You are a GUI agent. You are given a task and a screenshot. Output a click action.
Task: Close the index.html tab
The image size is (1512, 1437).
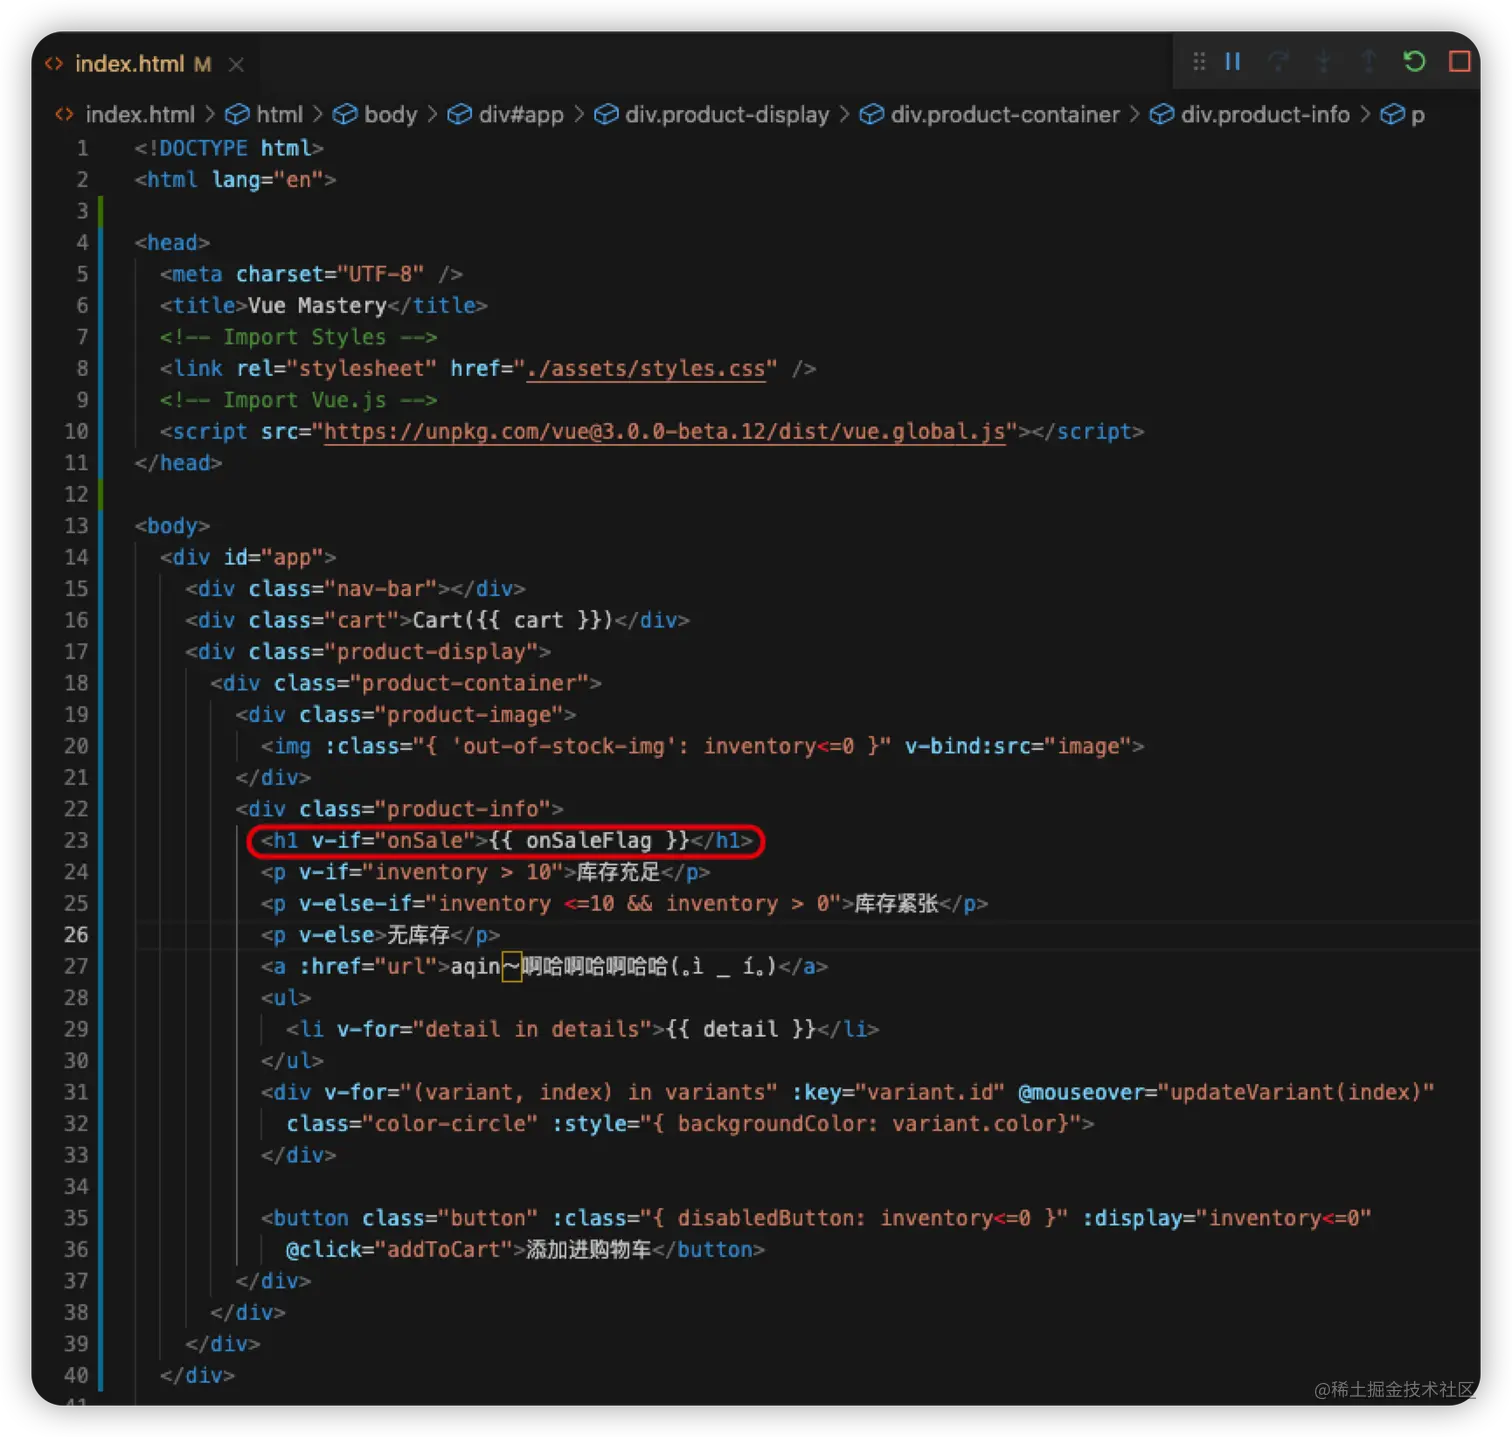pos(236,64)
